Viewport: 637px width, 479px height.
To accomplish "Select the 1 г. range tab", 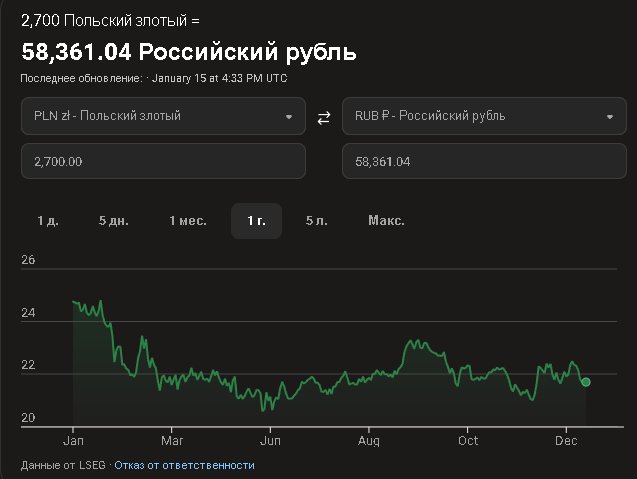I will (256, 221).
